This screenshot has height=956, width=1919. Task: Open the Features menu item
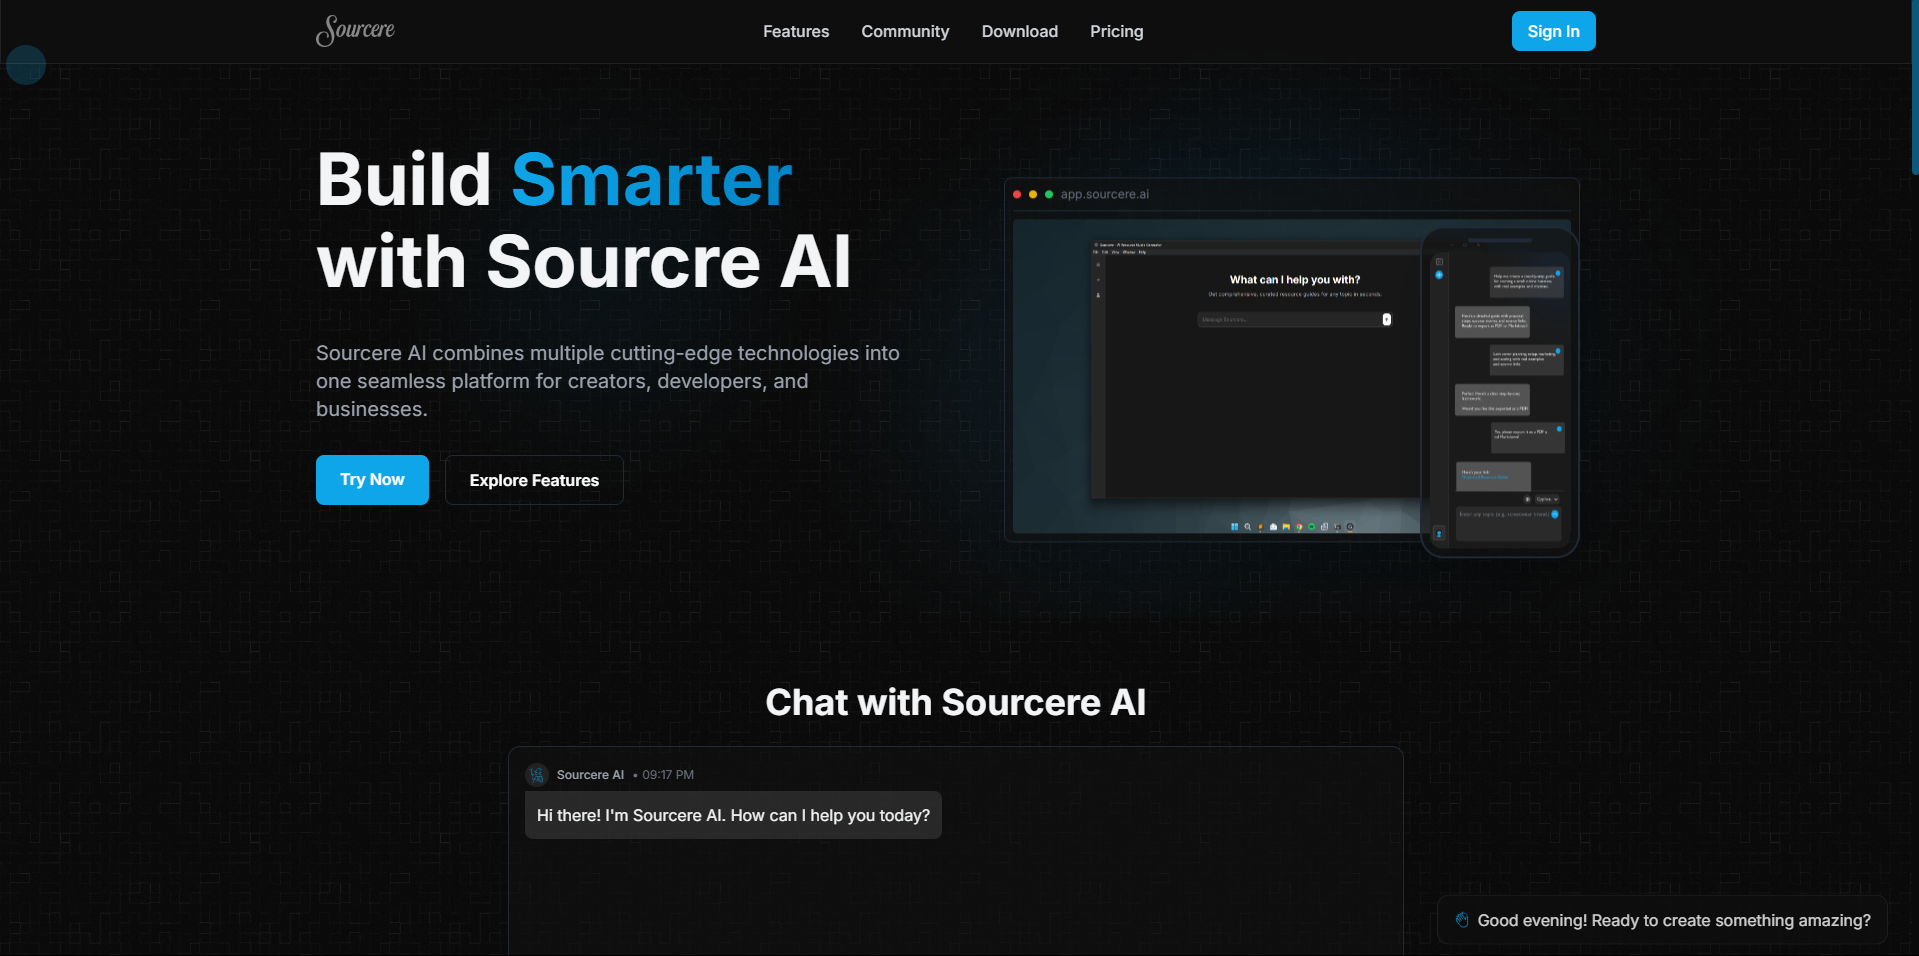pos(795,31)
